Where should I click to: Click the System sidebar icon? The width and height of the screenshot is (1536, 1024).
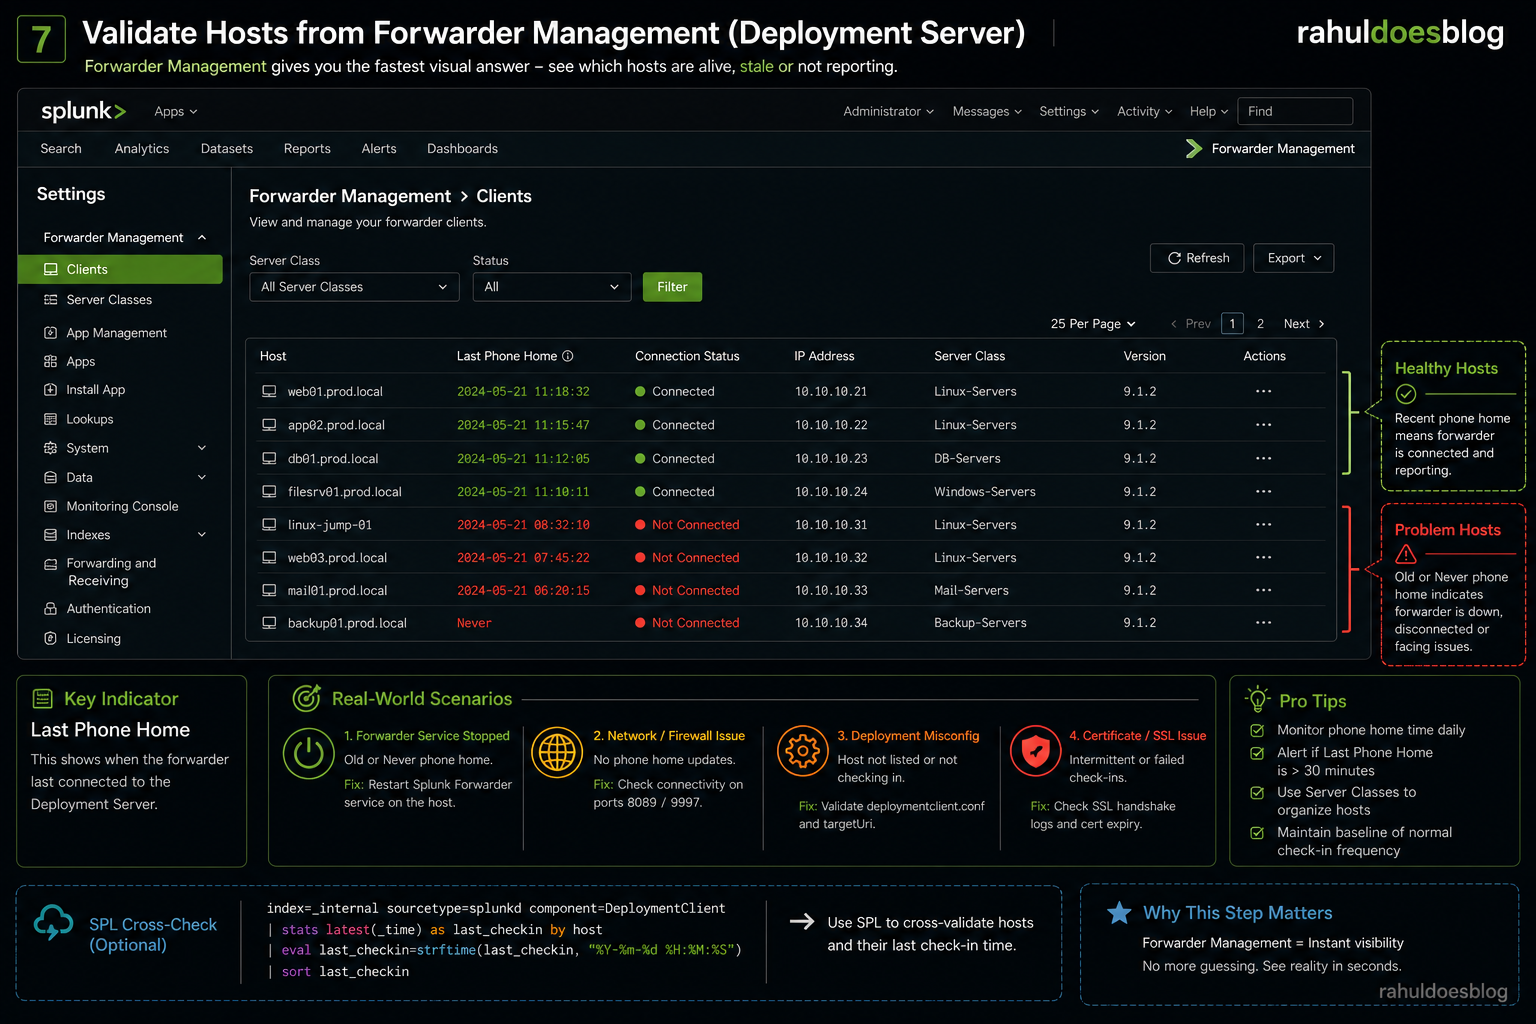(x=51, y=448)
